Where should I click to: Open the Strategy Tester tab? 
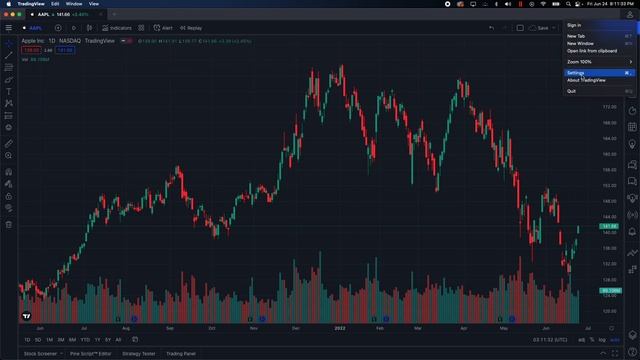point(138,353)
